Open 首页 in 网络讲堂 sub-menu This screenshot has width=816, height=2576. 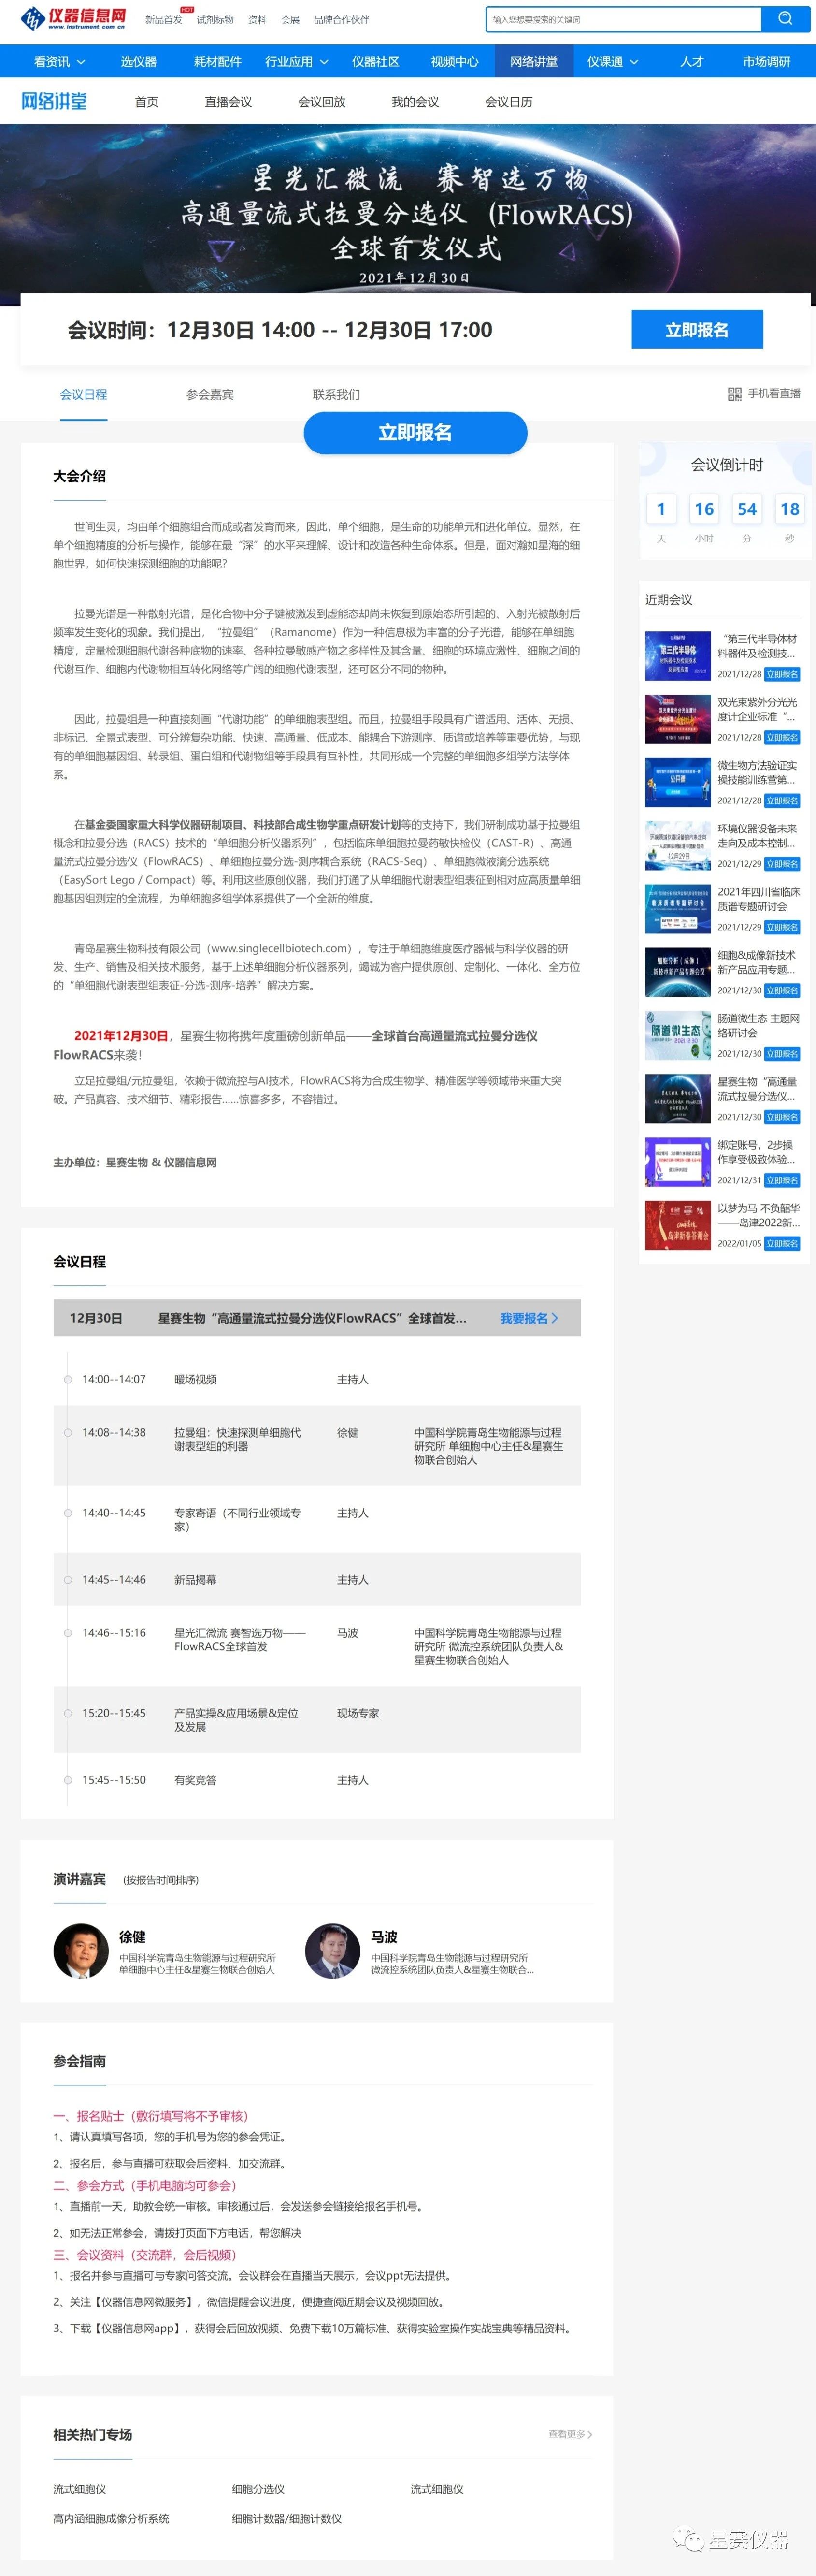tap(147, 102)
